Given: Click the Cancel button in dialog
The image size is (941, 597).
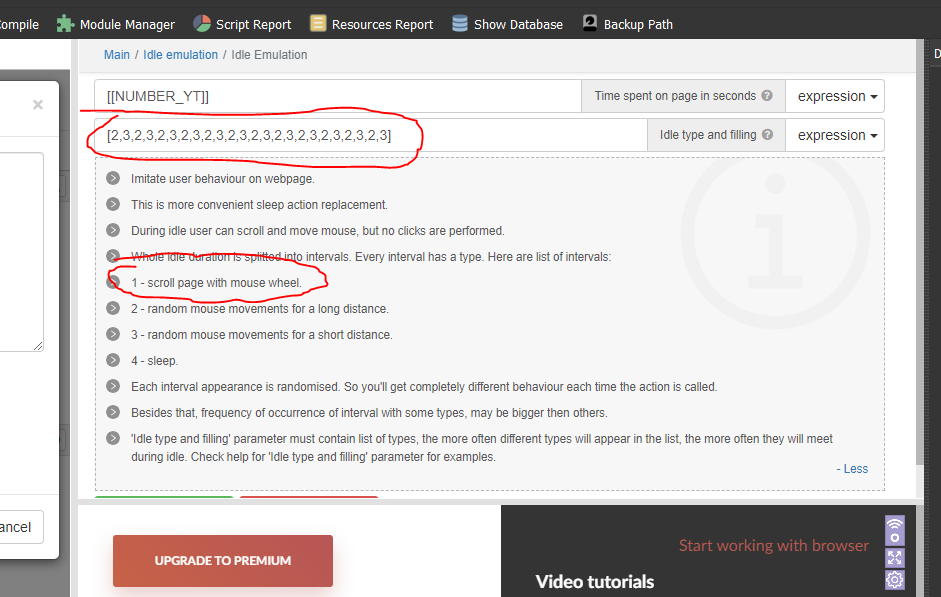Looking at the screenshot, I should tap(16, 527).
